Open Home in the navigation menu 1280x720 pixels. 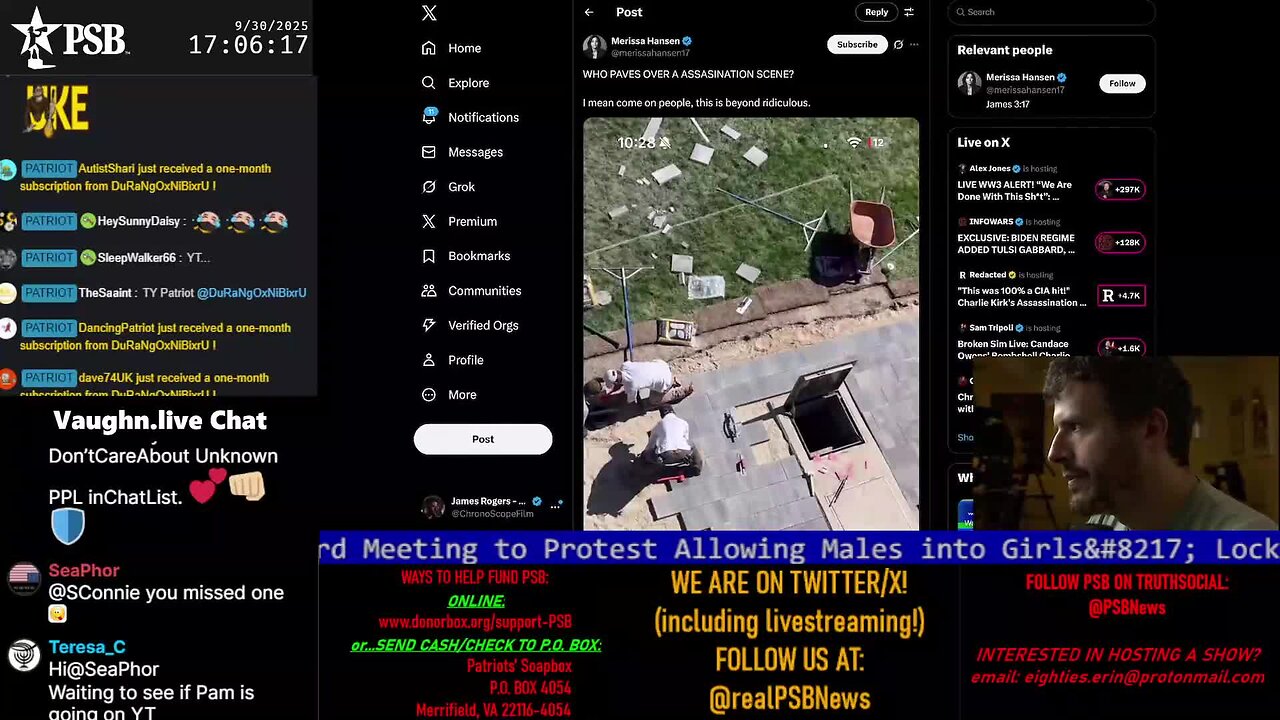click(464, 48)
